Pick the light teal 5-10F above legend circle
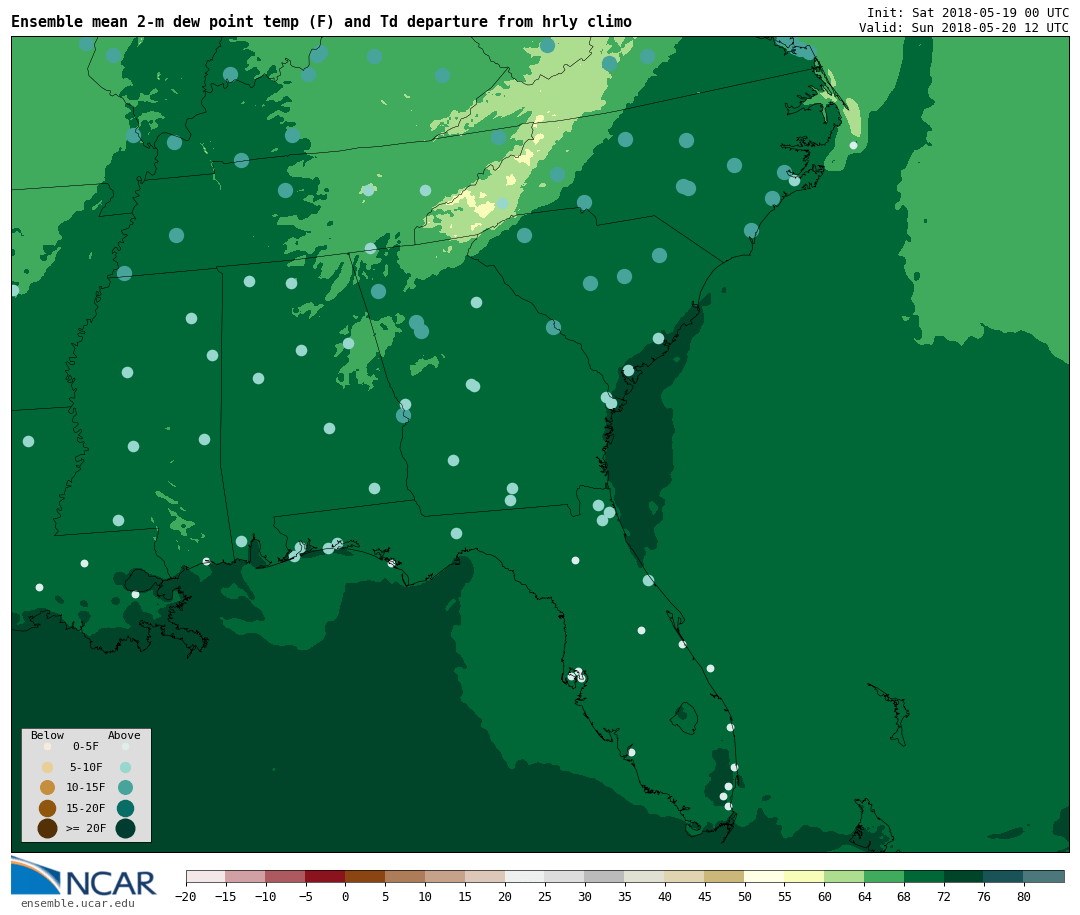 125,767
